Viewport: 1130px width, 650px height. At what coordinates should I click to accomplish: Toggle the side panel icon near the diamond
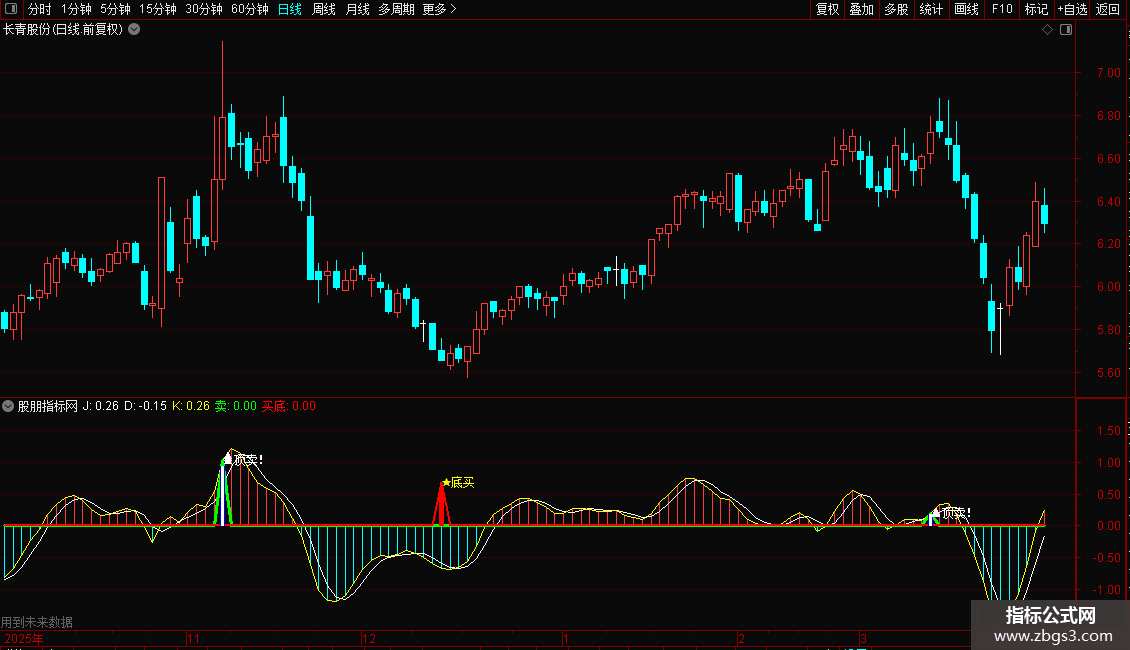click(x=1066, y=30)
